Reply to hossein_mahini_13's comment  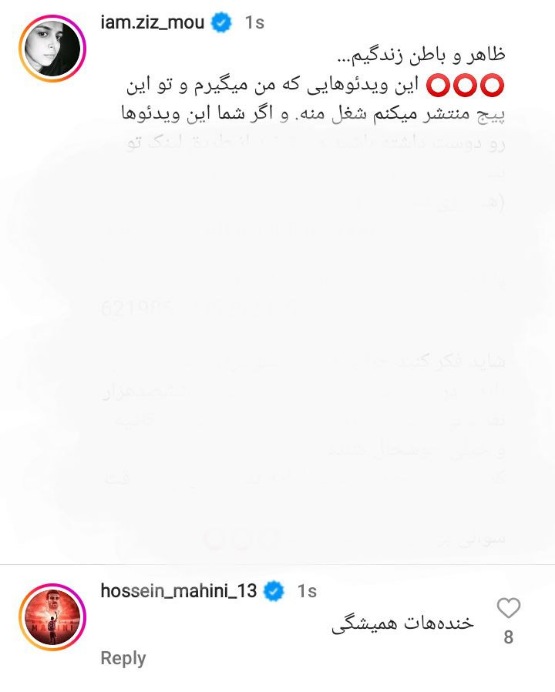(123, 658)
